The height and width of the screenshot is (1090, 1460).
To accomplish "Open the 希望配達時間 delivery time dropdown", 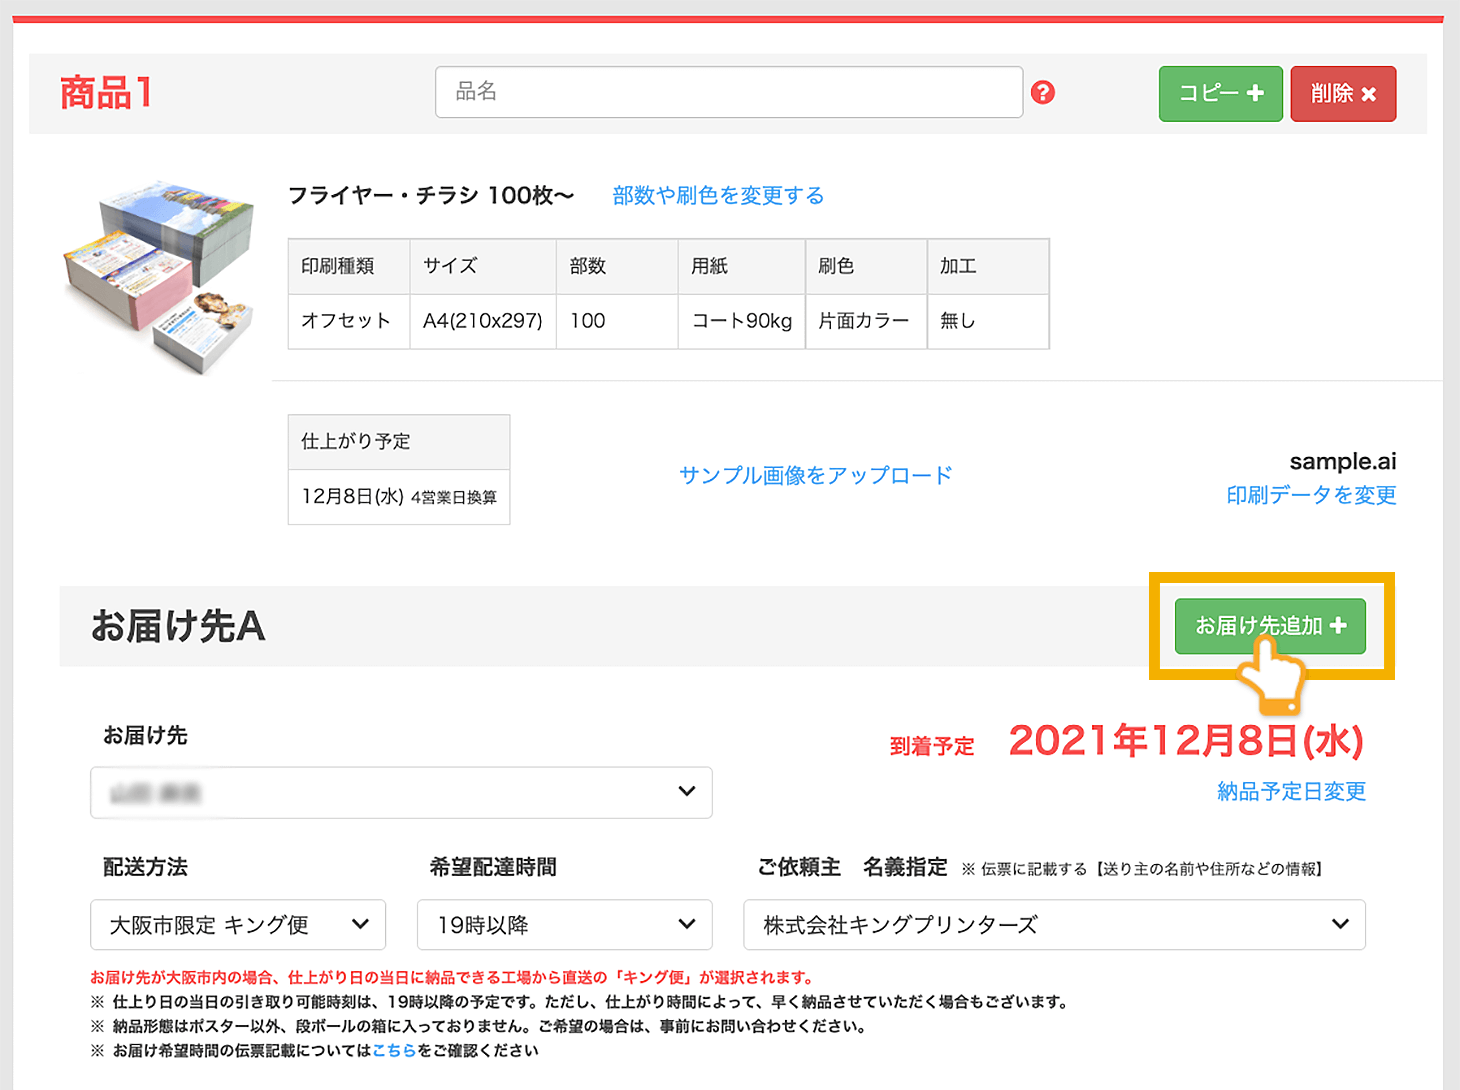I will [x=563, y=925].
